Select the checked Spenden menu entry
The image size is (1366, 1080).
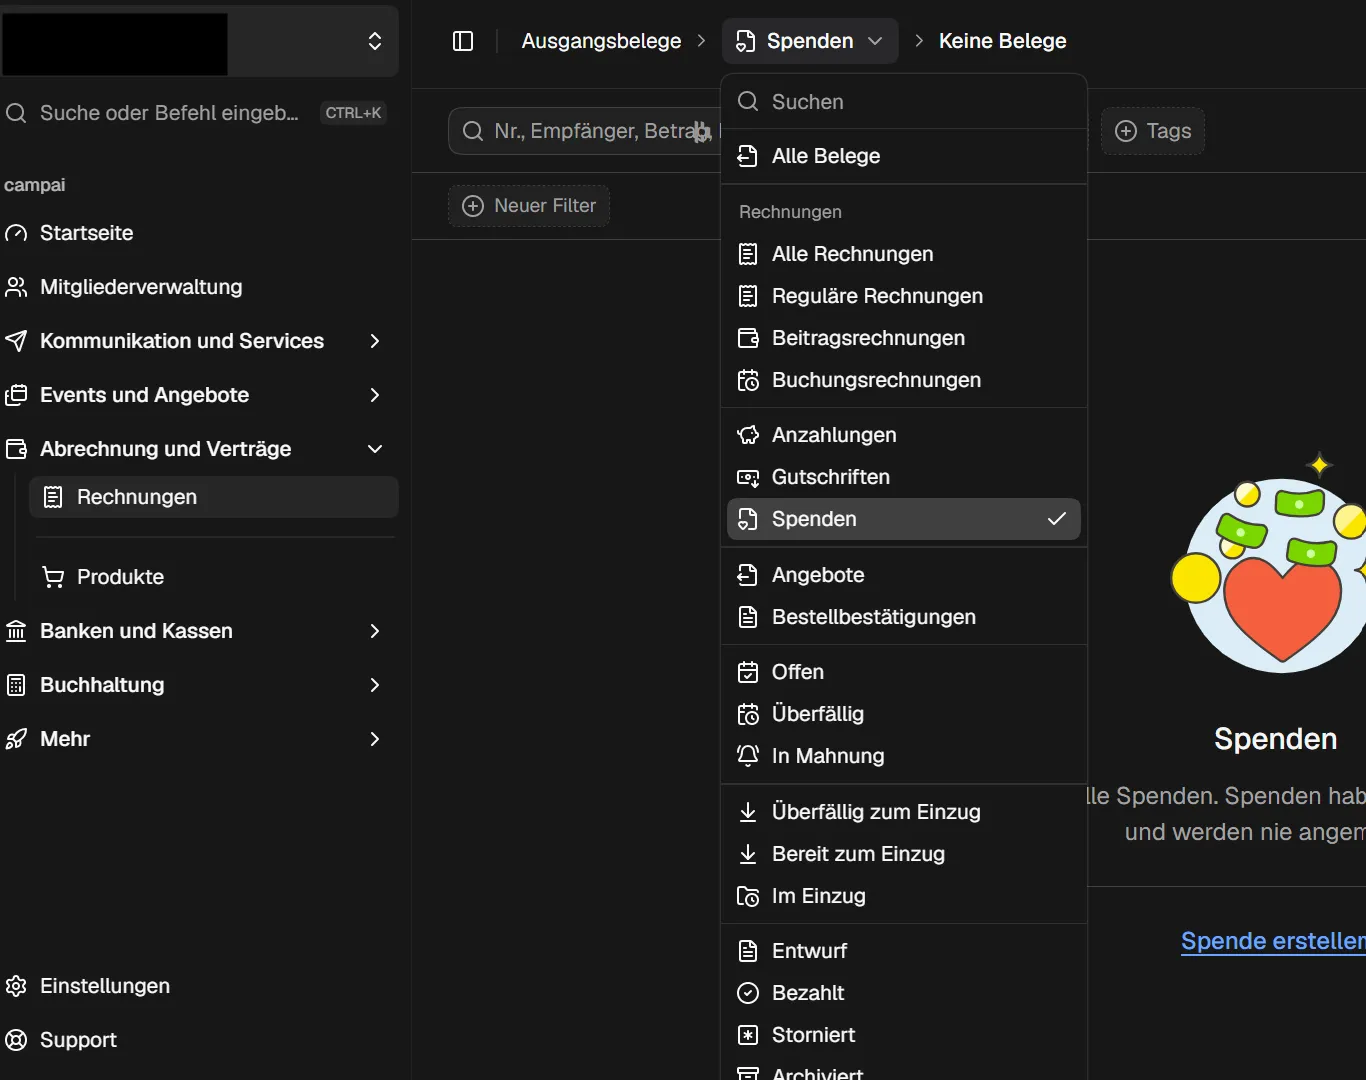[903, 519]
